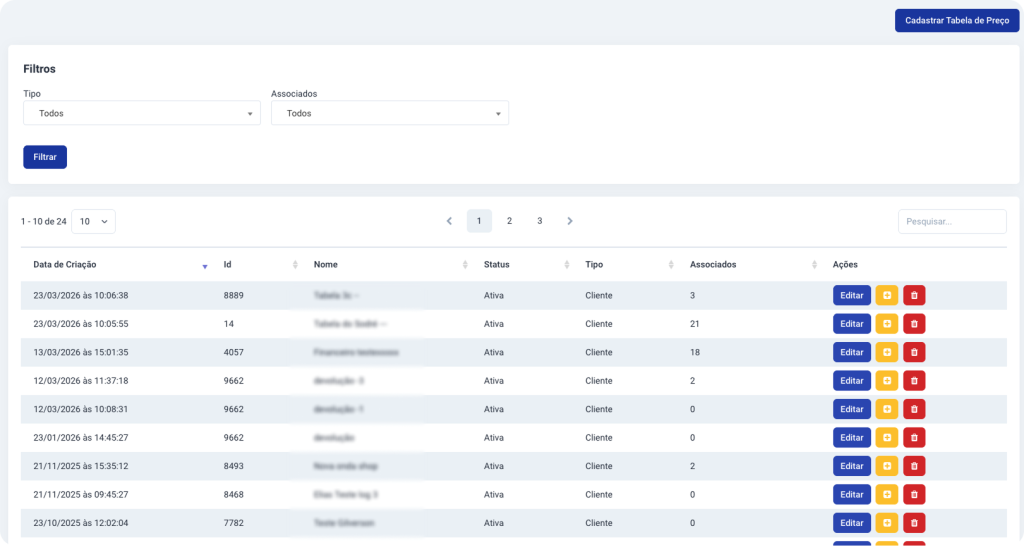Go to next page with right chevron
The width and height of the screenshot is (1024, 550).
(570, 221)
